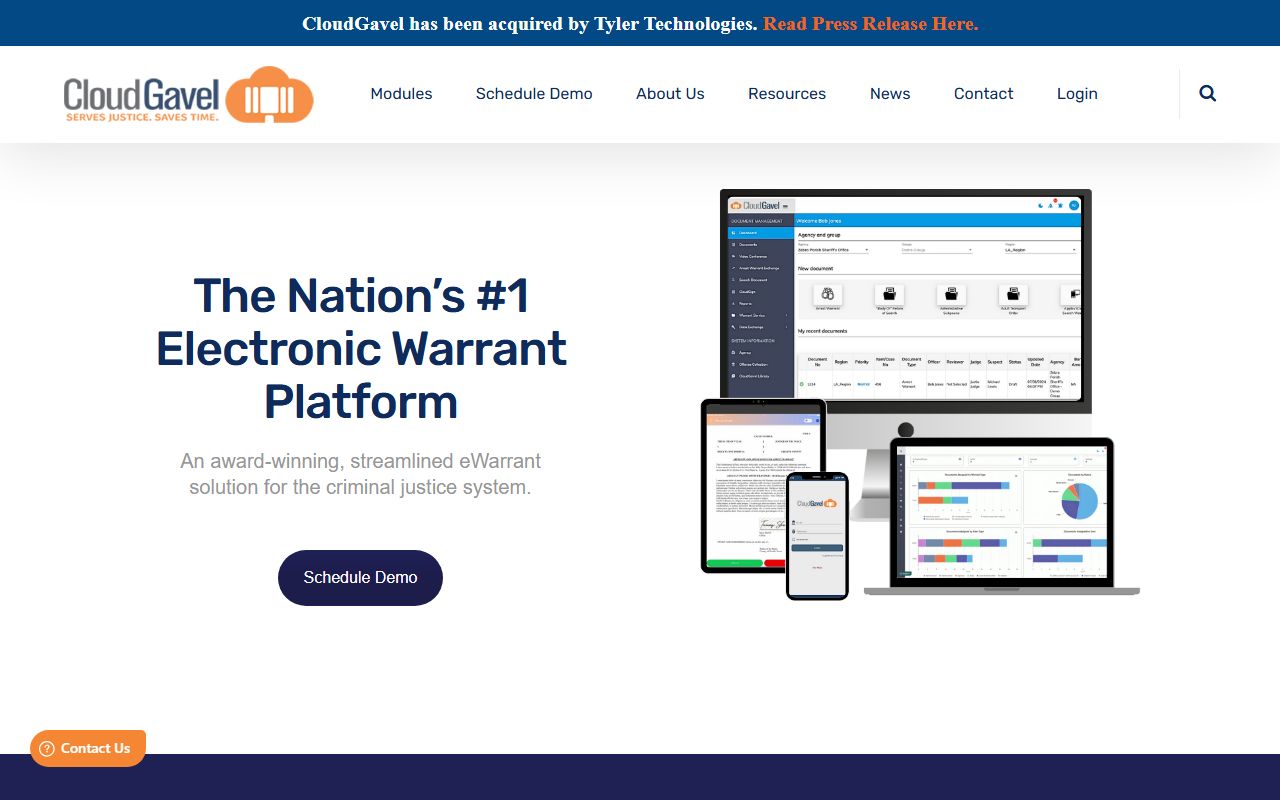Screen dimensions: 1280x800
Task: Visit the News page
Action: [x=890, y=93]
